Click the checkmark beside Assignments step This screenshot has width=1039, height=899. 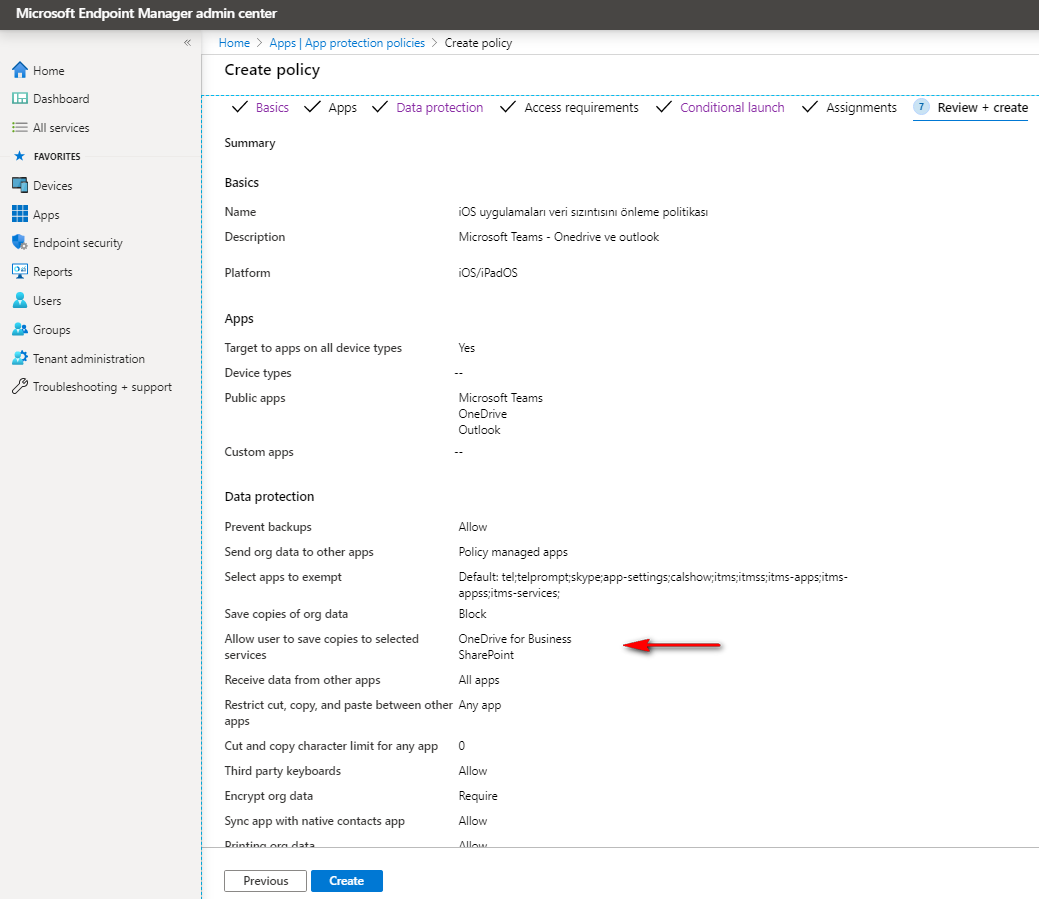point(809,107)
